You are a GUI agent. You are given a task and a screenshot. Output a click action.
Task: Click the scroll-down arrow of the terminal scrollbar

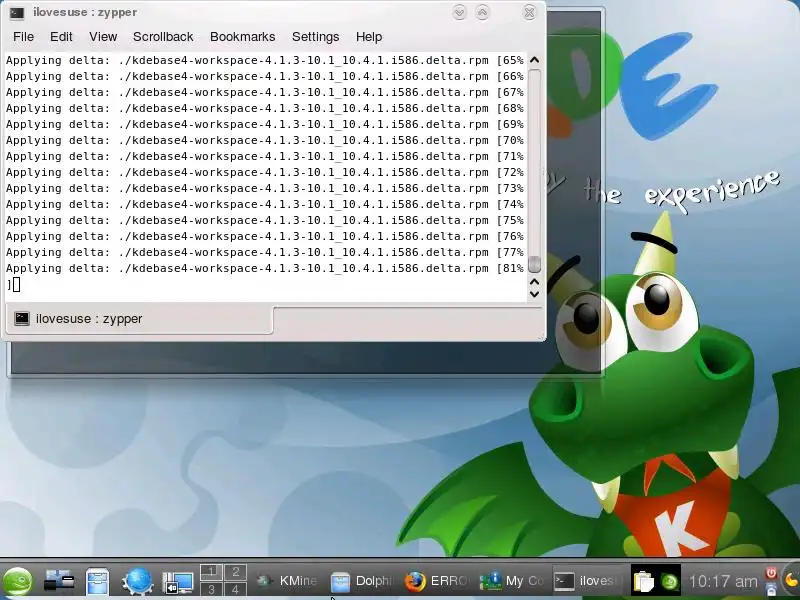[534, 294]
